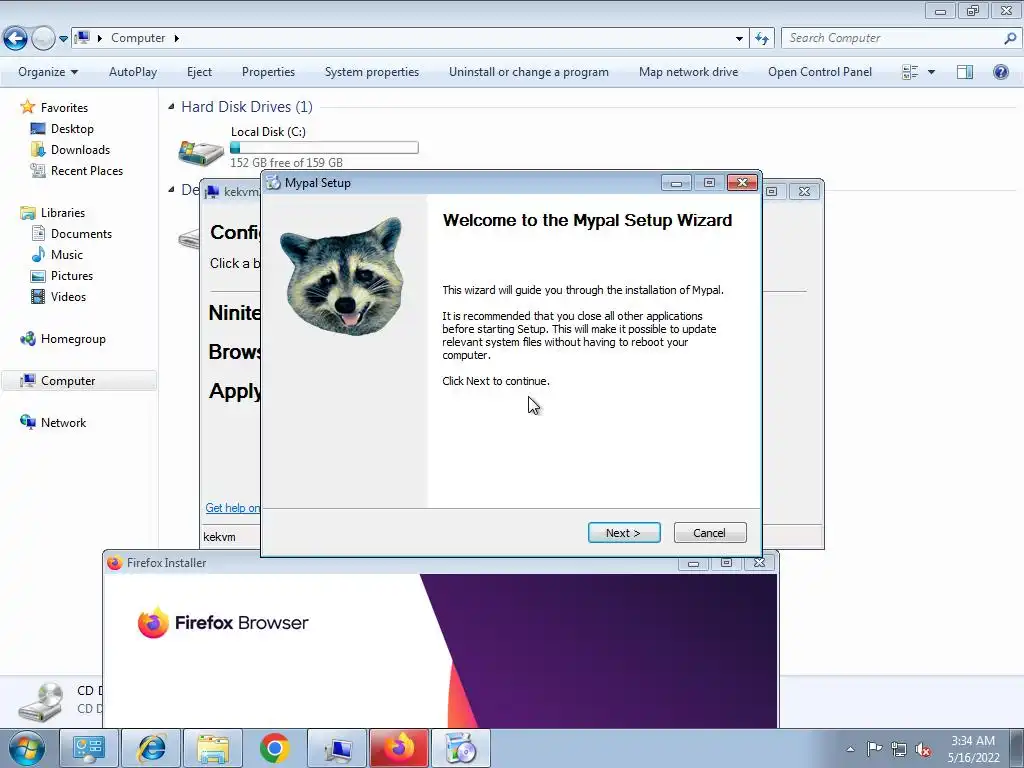The height and width of the screenshot is (768, 1024).
Task: Collapse the Hard Disk Drives group
Action: point(171,106)
